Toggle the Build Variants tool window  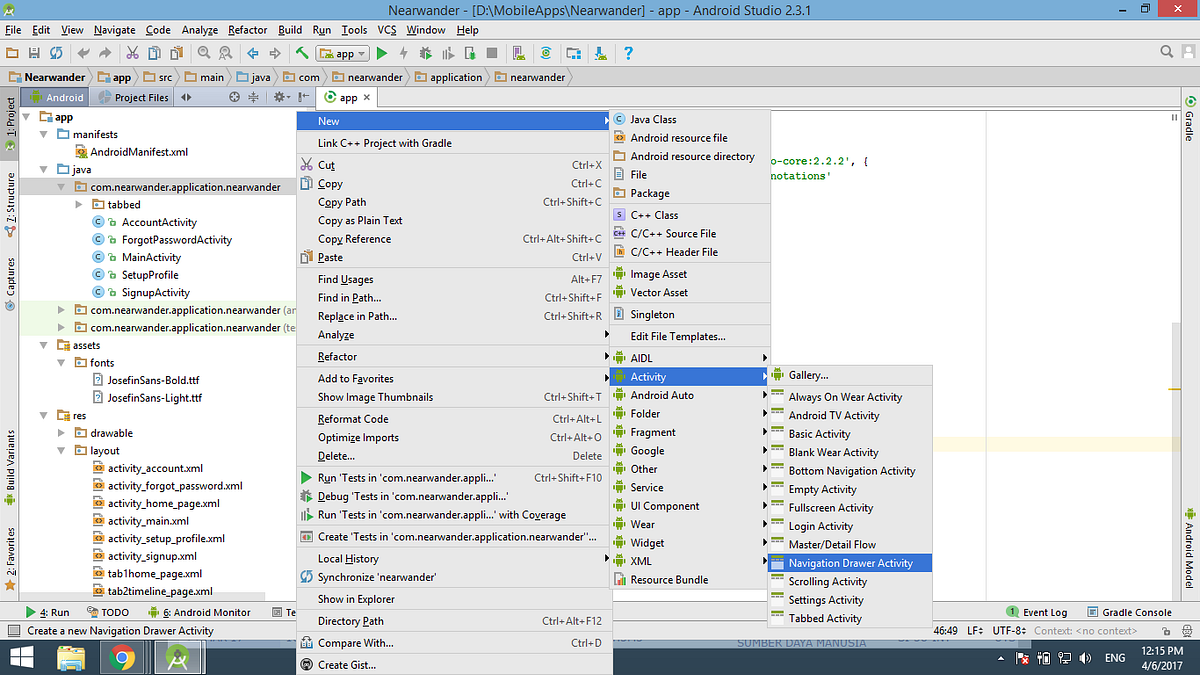pyautogui.click(x=10, y=466)
